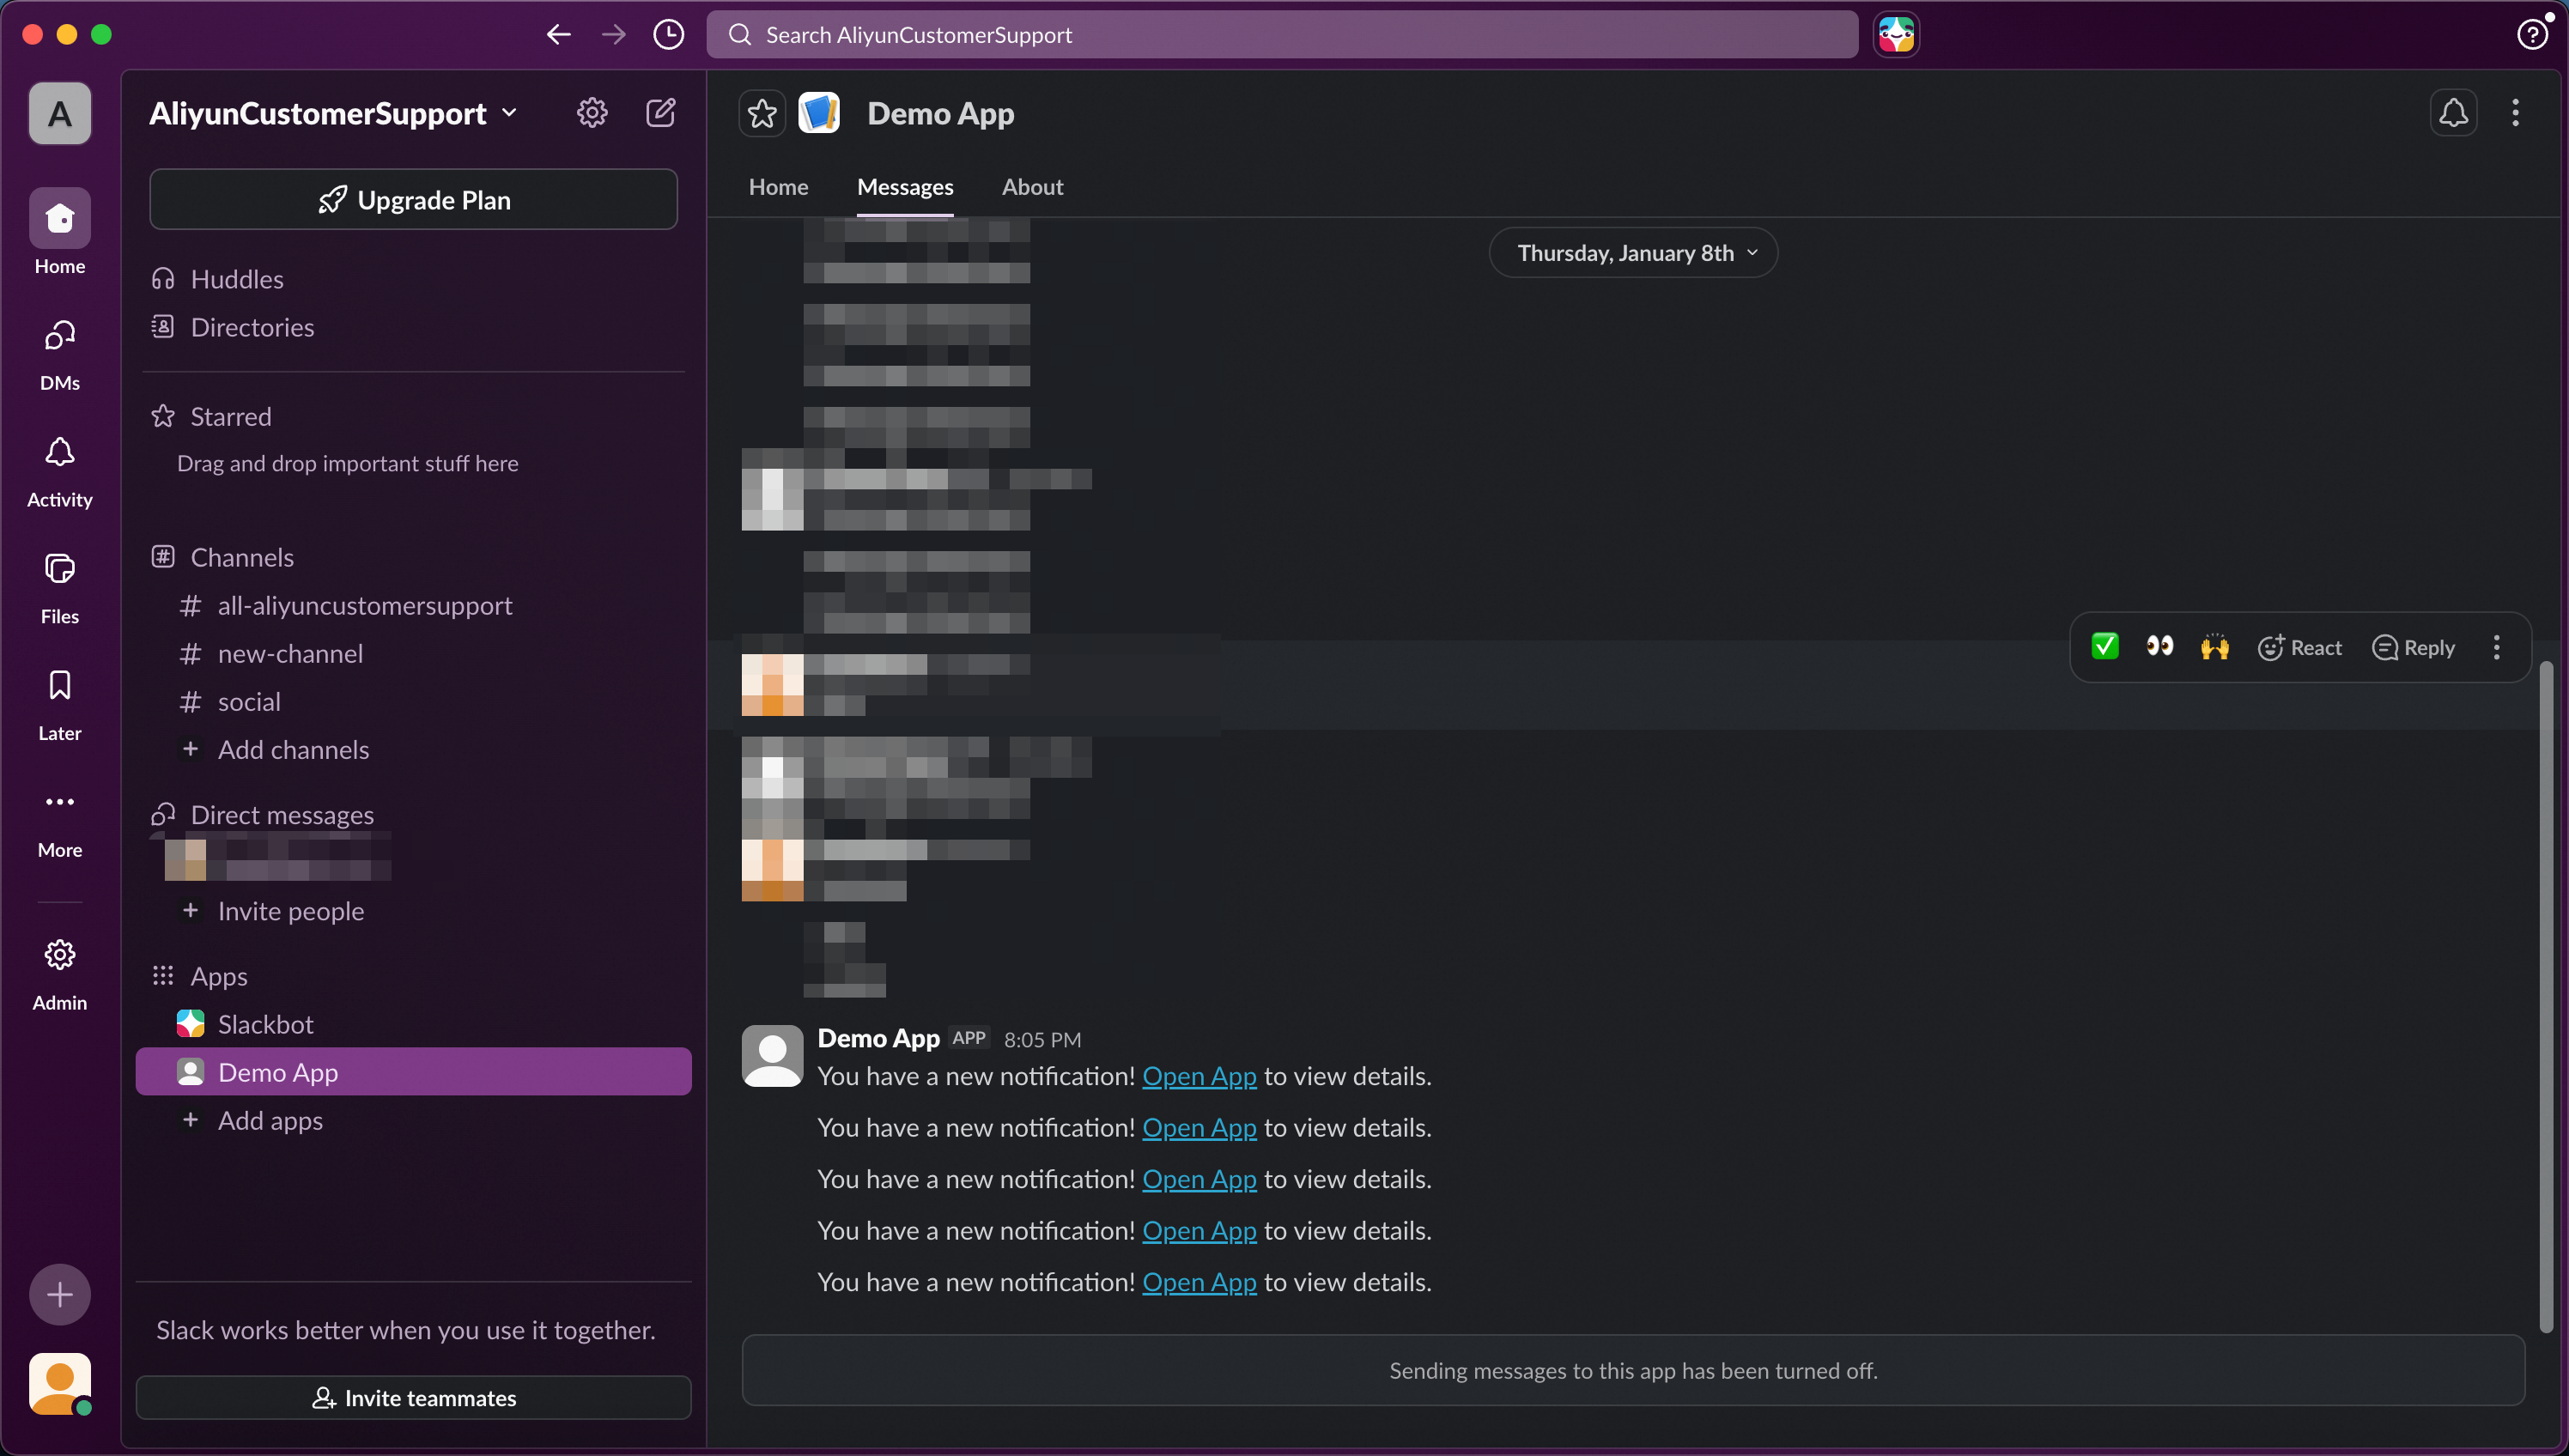Screen dimensions: 2569x1456
Task: Add raised hands emoji reaction
Action: point(2215,647)
